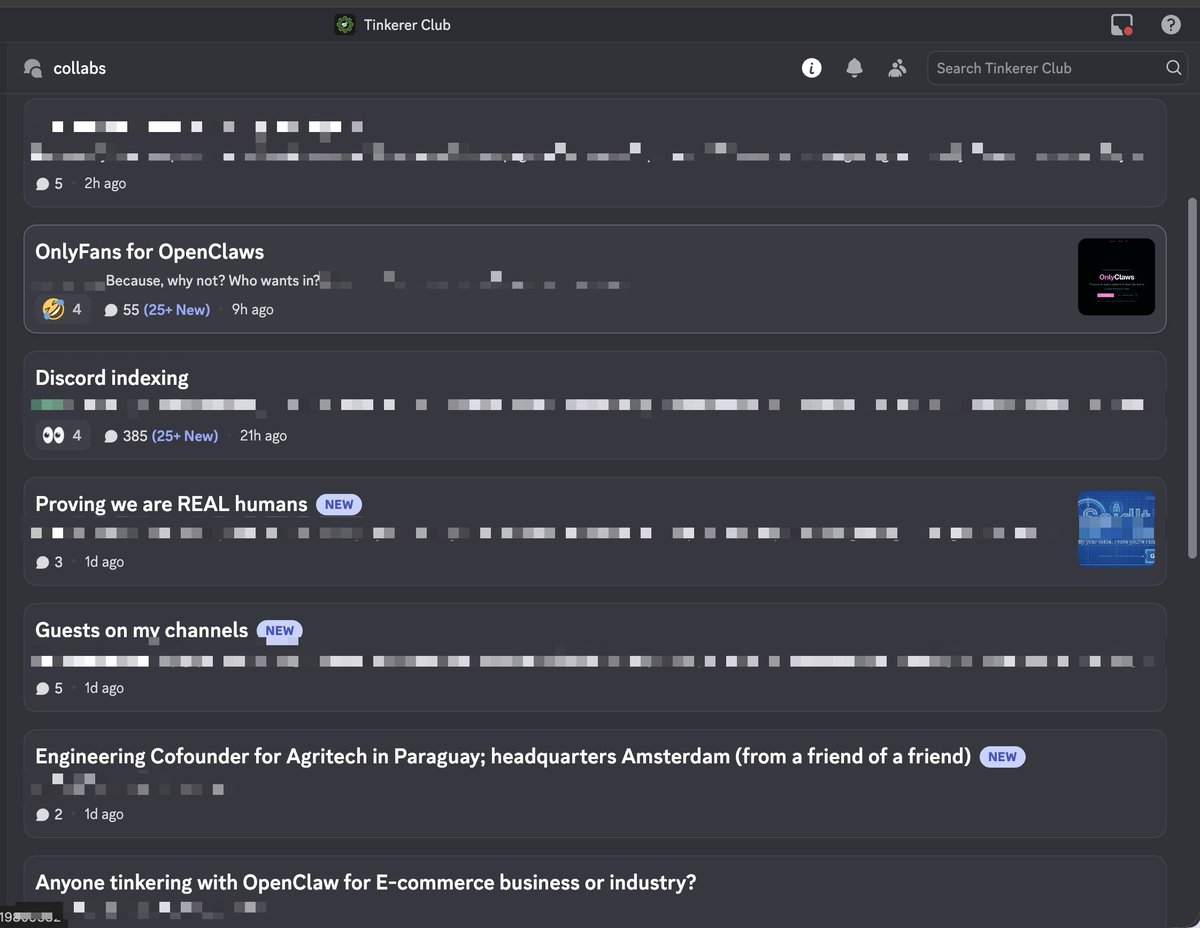Click the OnlyClaws thumbnail image

(1116, 276)
